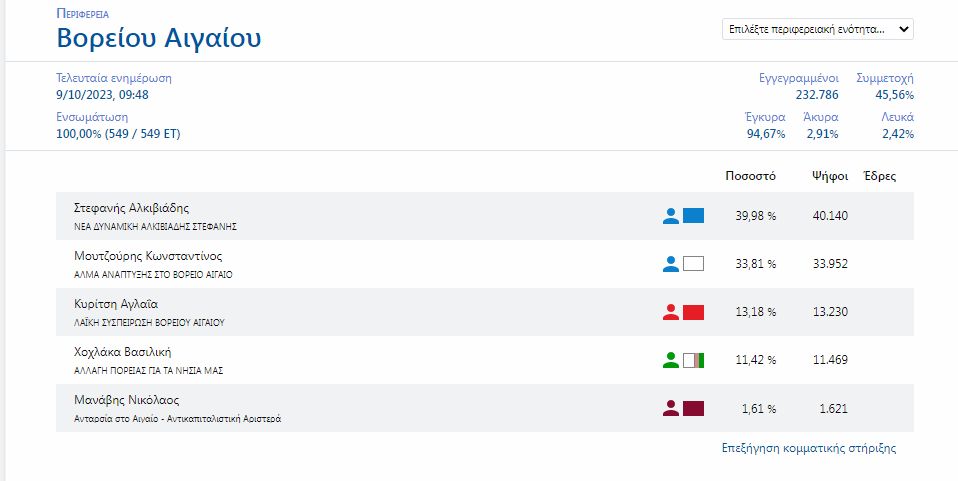
Task: Click the Ψήφοι column header
Action: point(830,176)
